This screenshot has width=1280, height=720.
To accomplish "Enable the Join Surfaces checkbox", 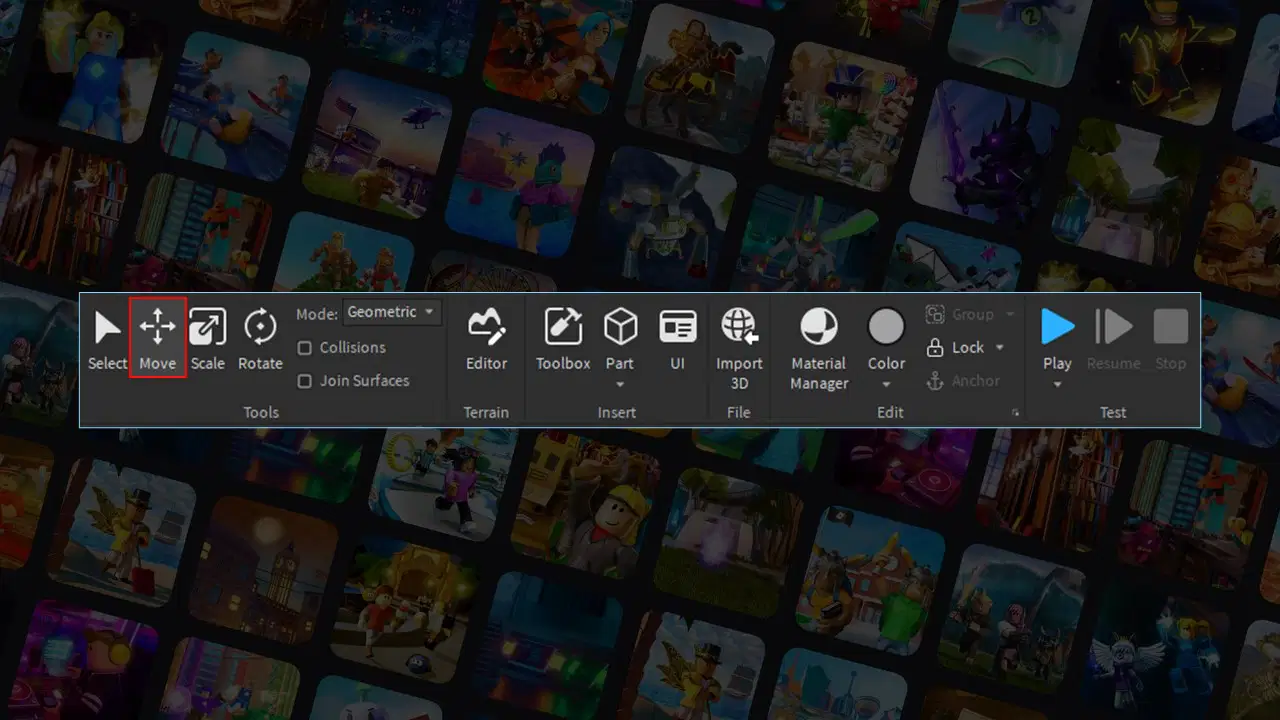I will click(305, 381).
